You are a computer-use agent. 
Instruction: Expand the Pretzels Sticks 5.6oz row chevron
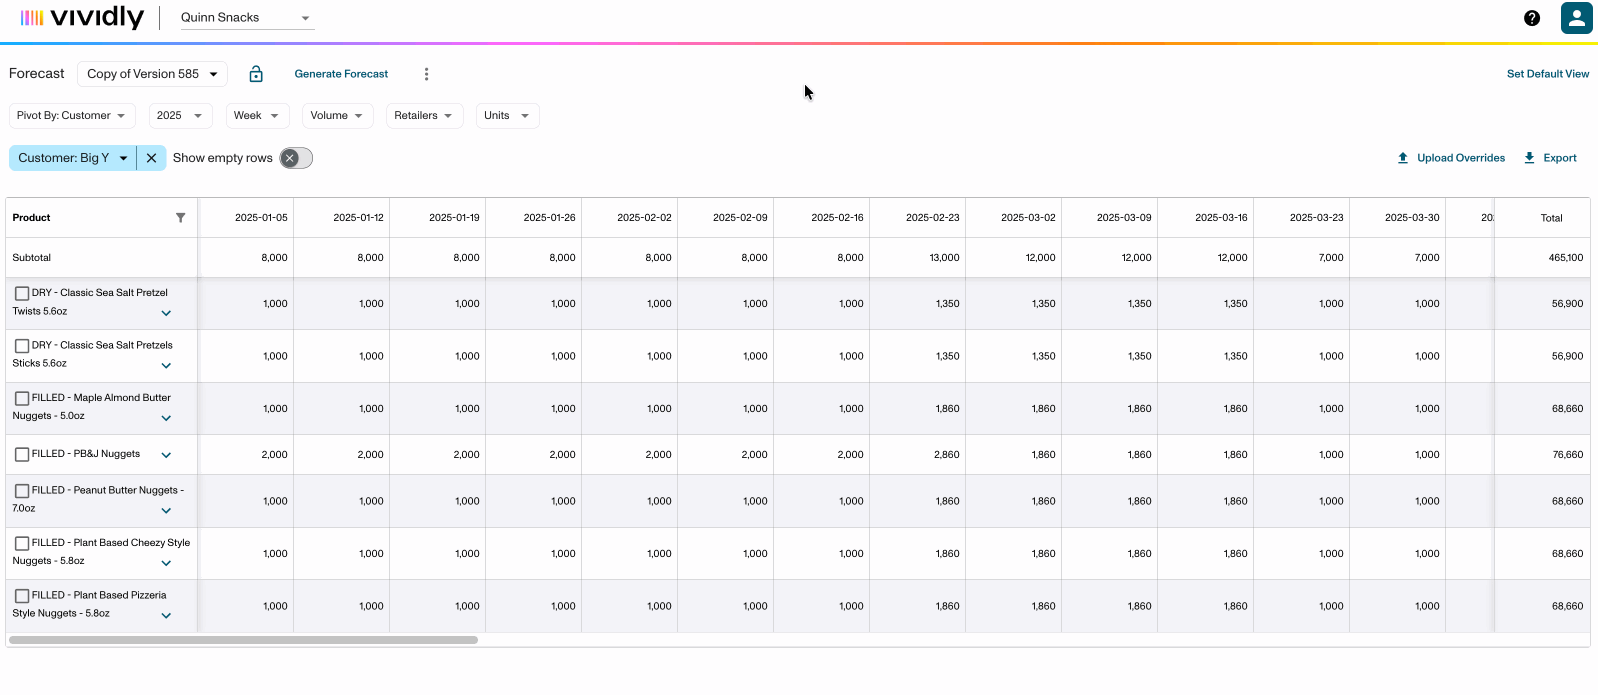click(x=166, y=366)
